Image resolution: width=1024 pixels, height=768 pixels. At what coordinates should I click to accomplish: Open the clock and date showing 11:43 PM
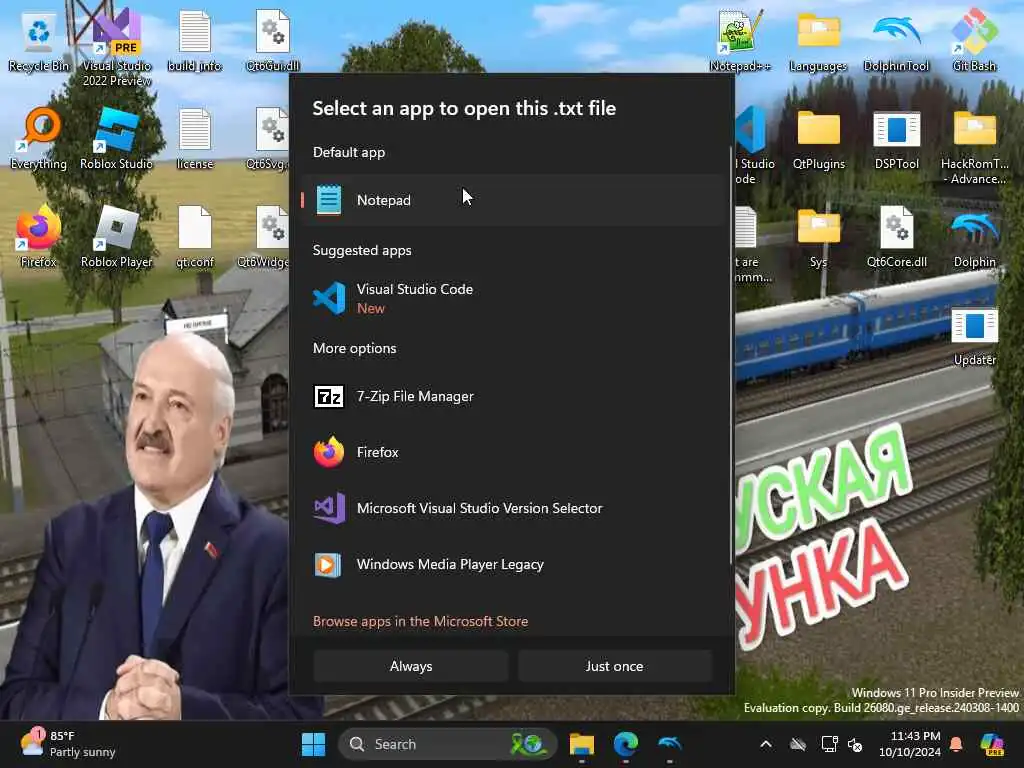909,744
